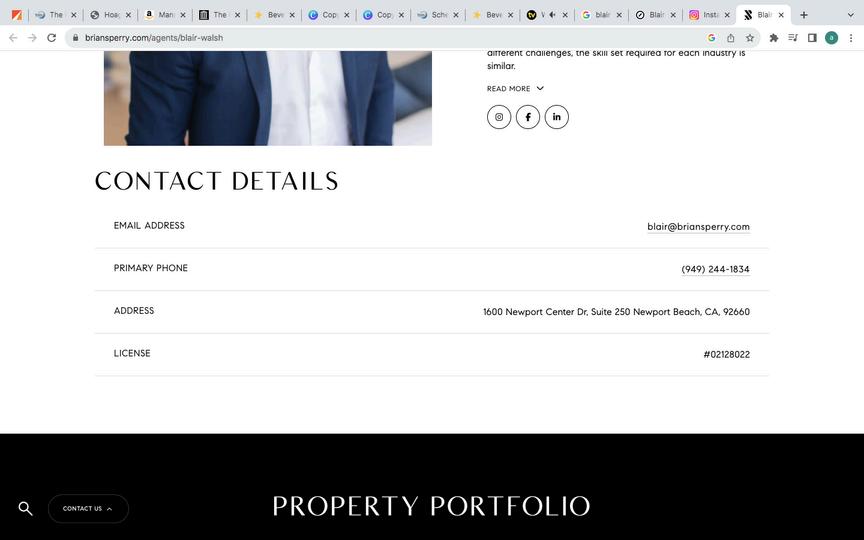Expand the READ MORE section
This screenshot has width=864, height=540.
tap(515, 88)
